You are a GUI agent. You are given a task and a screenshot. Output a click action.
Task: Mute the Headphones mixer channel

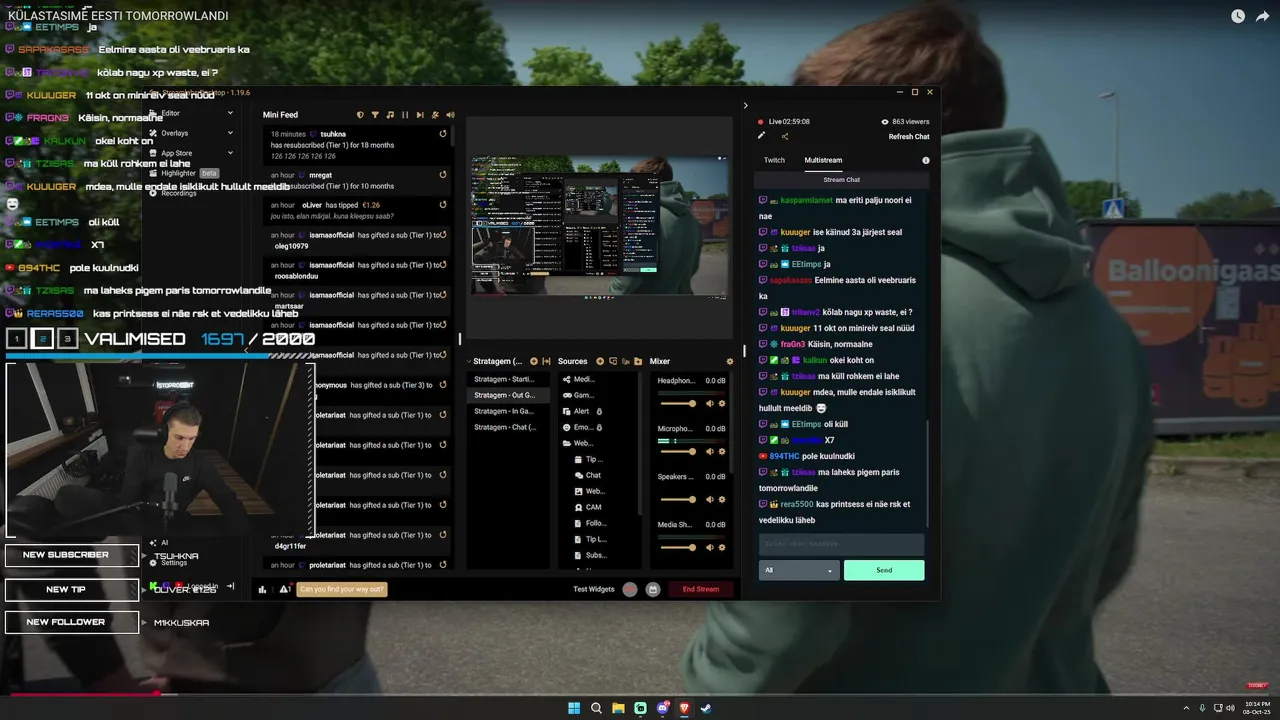click(710, 404)
